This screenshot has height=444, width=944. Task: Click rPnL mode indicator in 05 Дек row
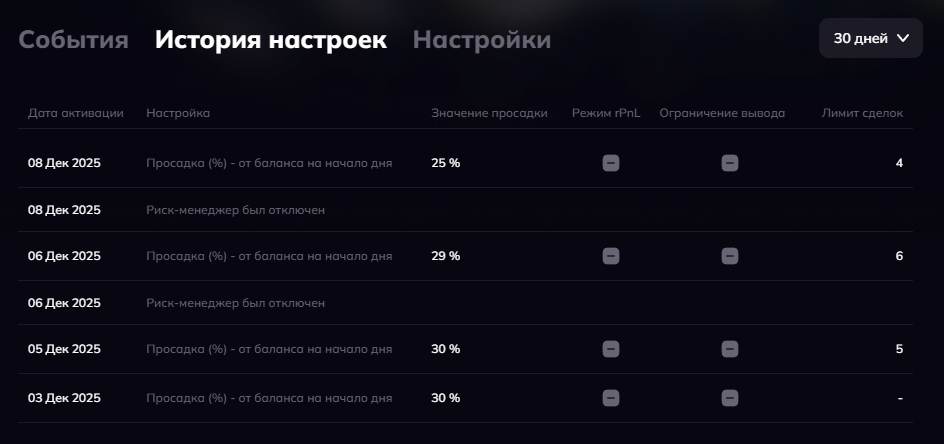611,349
